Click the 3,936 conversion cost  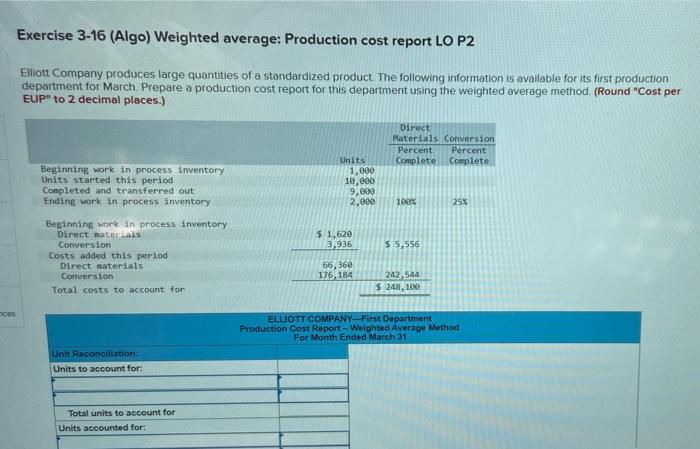[x=339, y=244]
